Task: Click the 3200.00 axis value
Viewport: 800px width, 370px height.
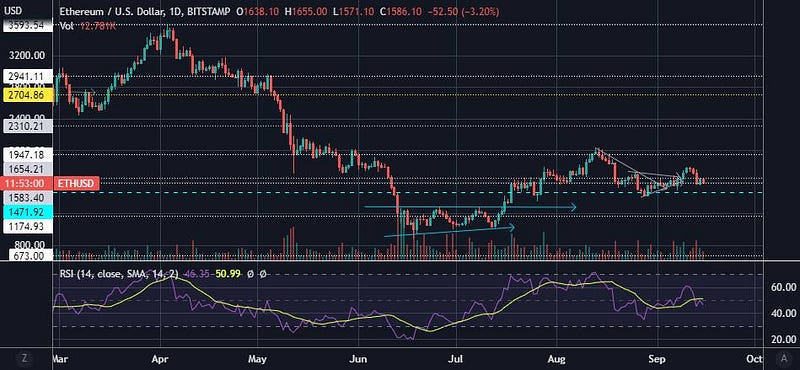Action: [26, 55]
